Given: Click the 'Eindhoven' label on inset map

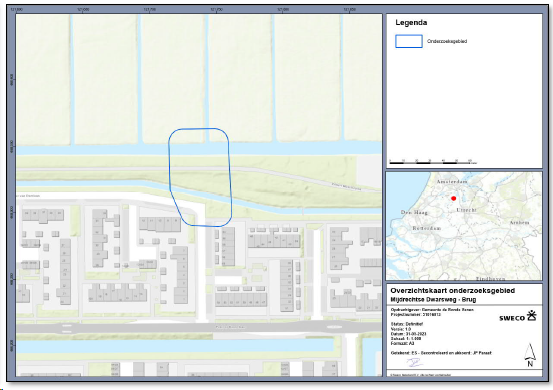Looking at the screenshot, I should [x=491, y=279].
